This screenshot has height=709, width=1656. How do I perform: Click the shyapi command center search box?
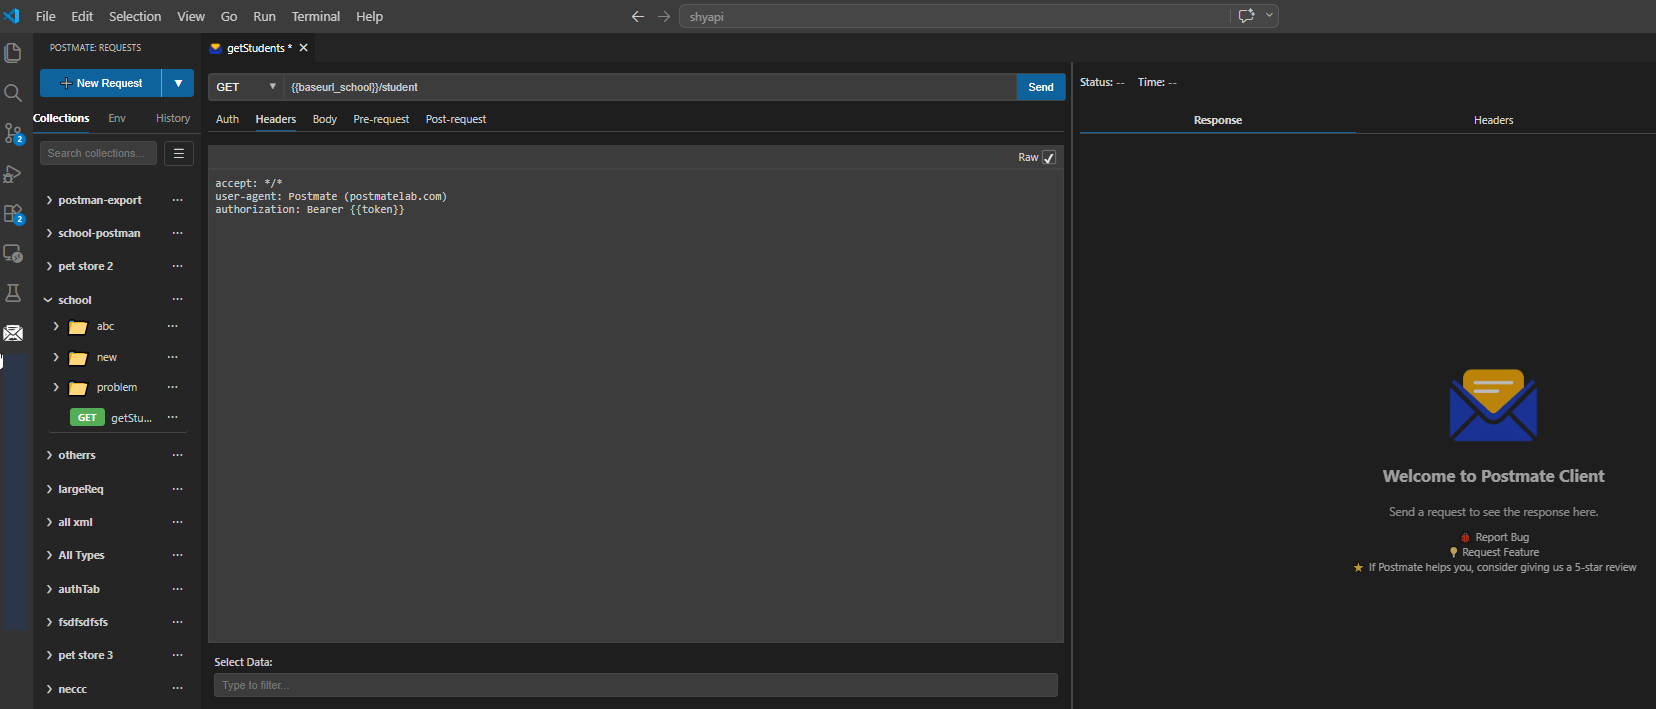955,16
